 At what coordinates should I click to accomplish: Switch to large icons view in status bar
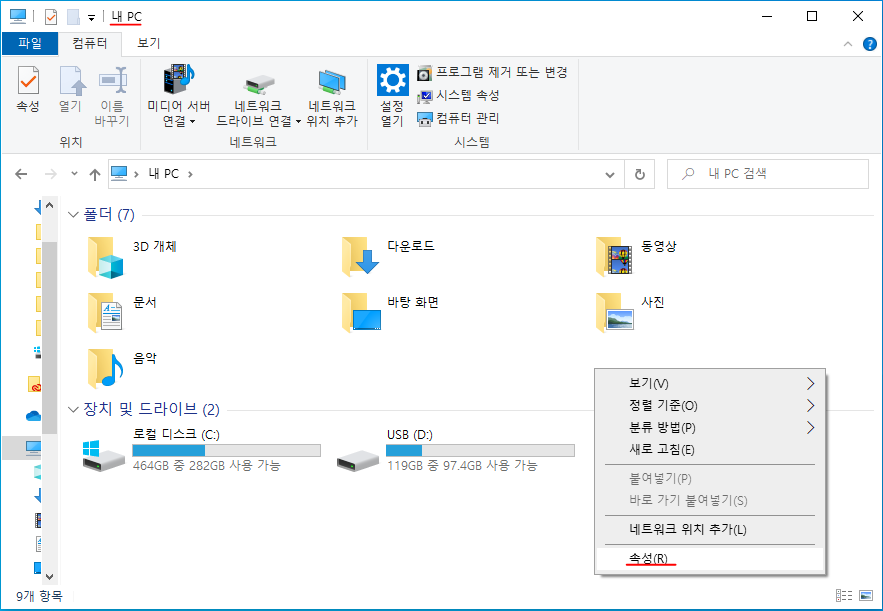coord(865,596)
